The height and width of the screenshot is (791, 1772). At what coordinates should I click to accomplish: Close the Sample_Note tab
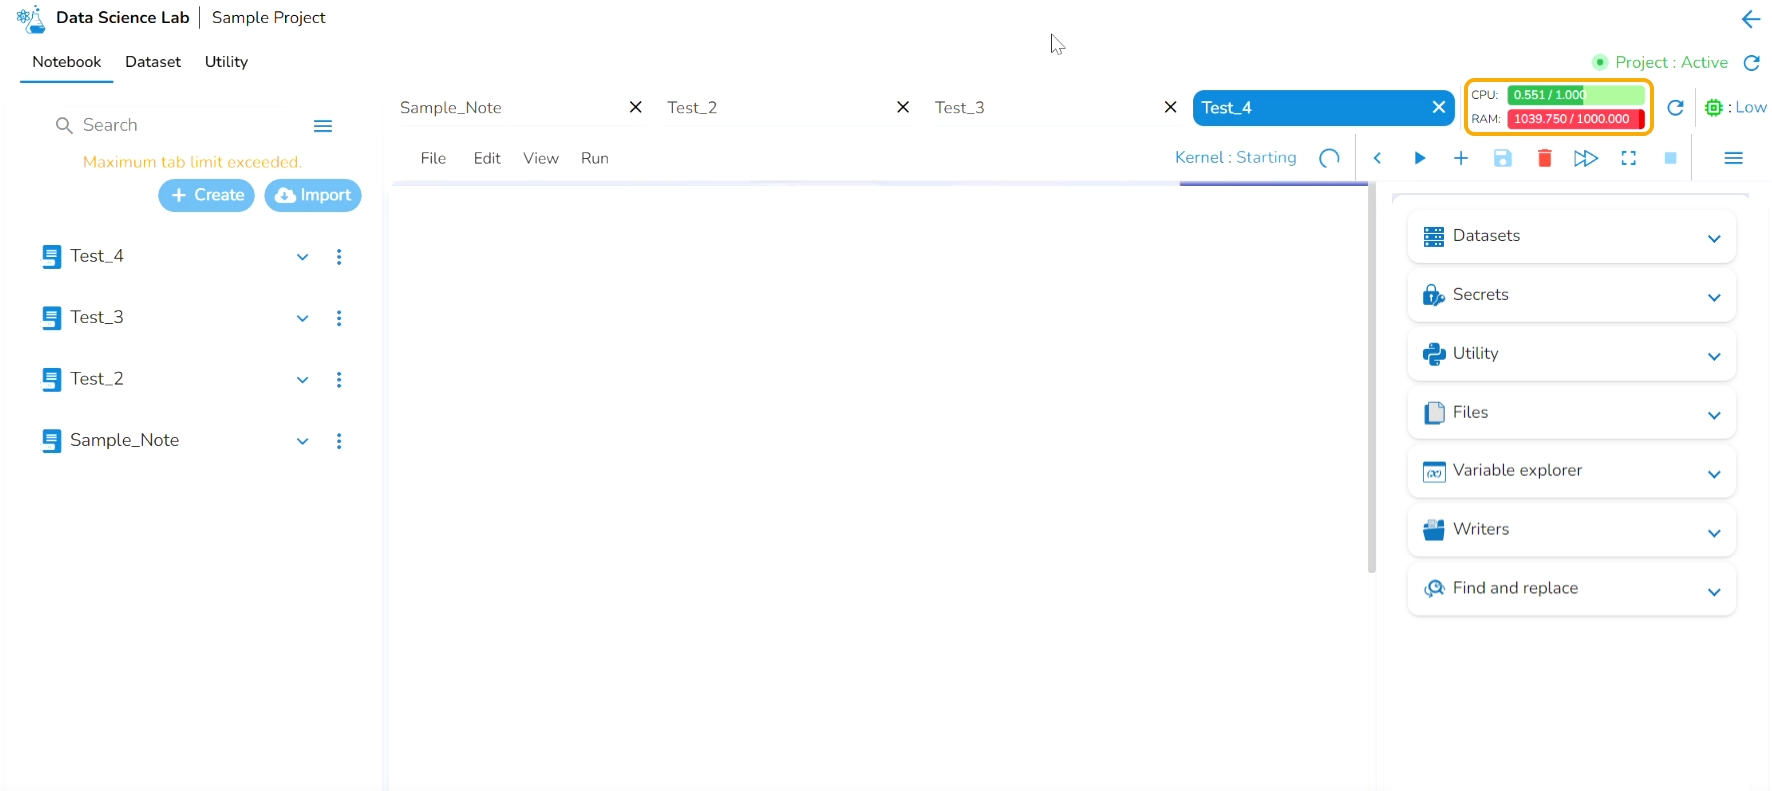(x=636, y=107)
